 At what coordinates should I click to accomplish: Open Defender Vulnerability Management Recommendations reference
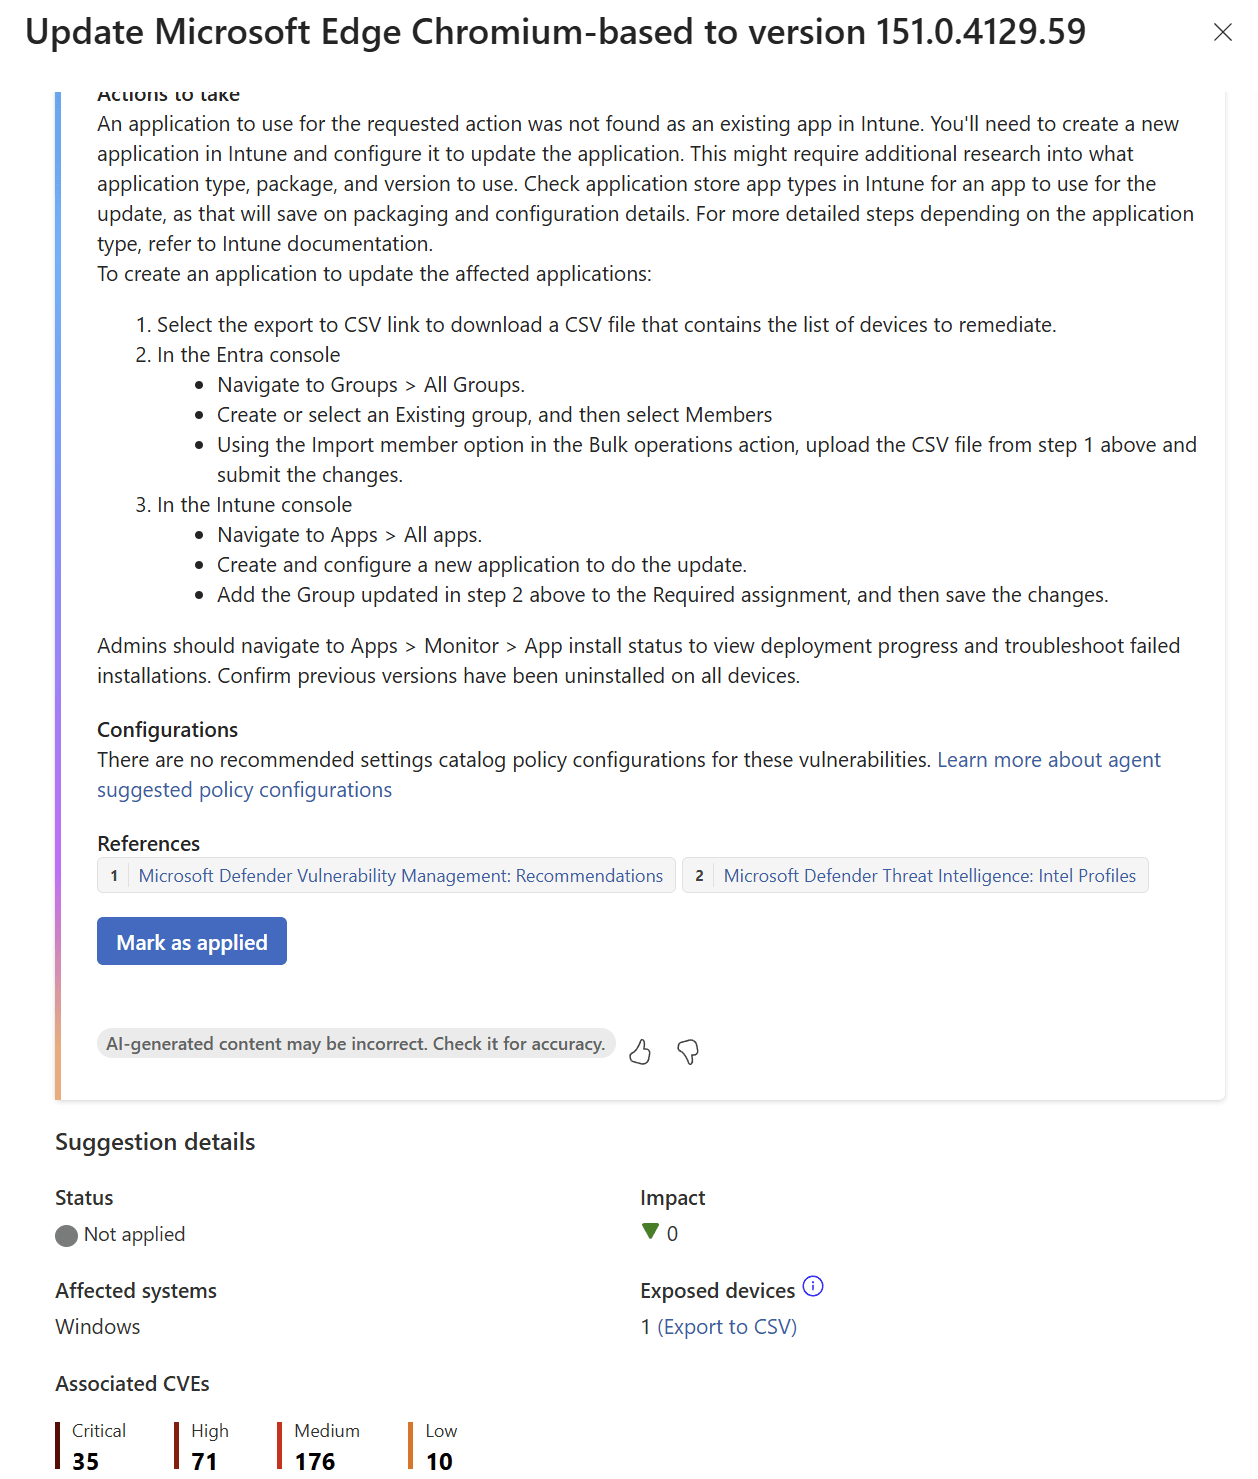coord(401,876)
